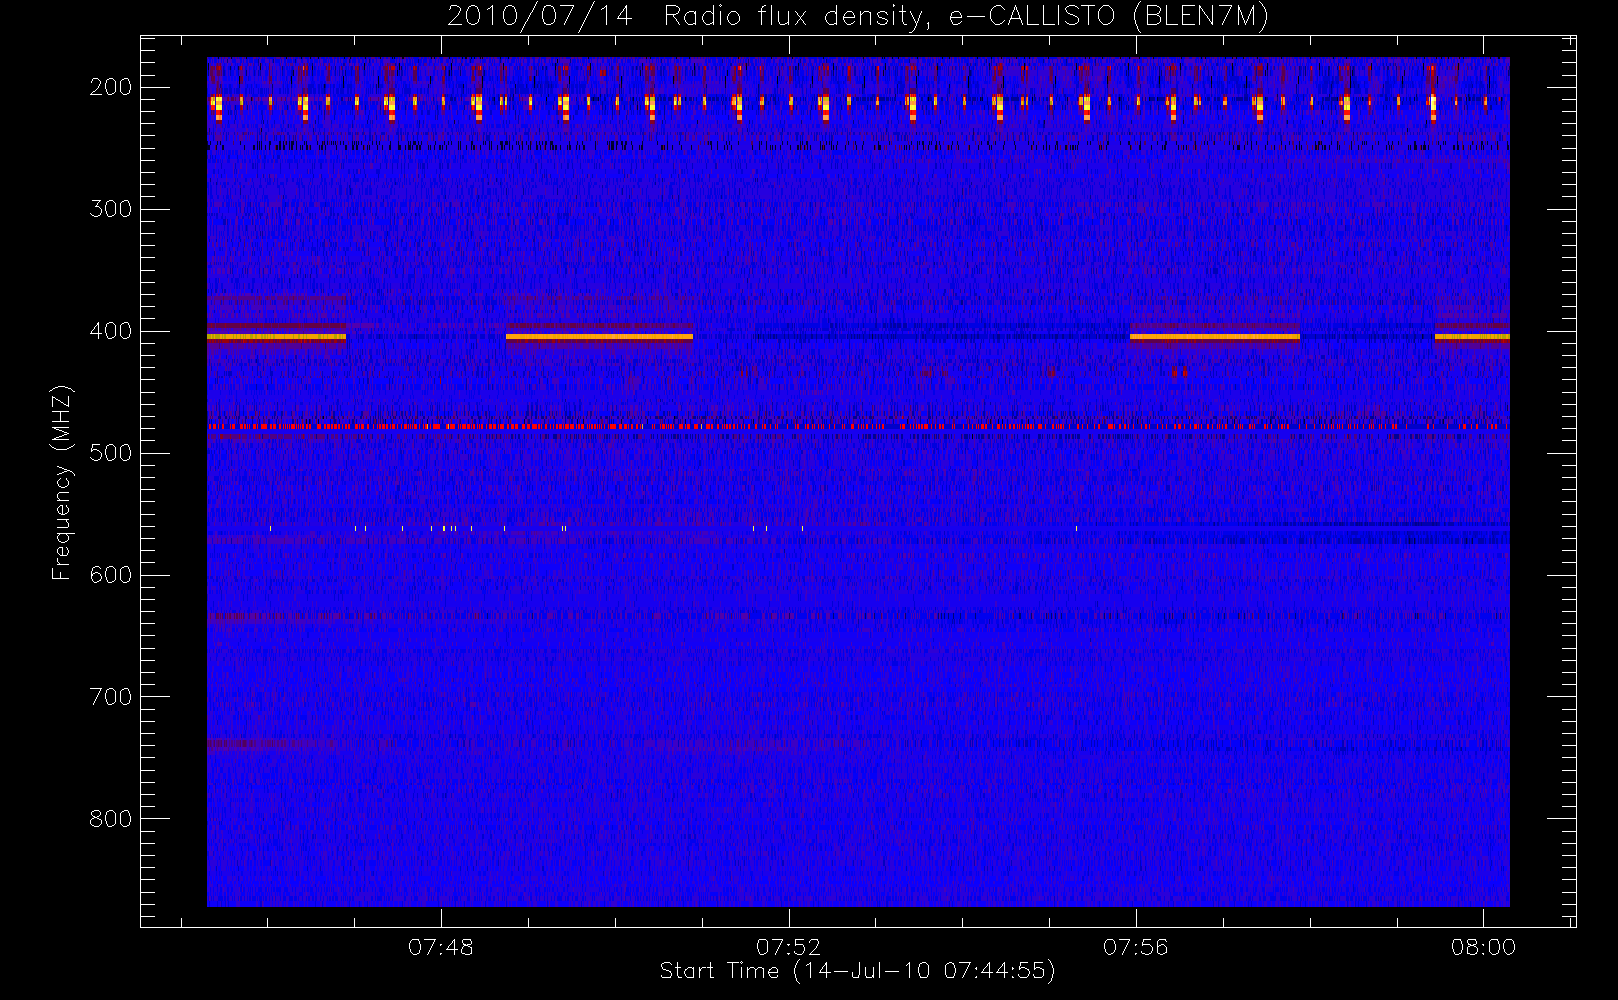Click the red dashed interference line near 480 MHz
Screen dimensions: 1618x1000
point(858,427)
